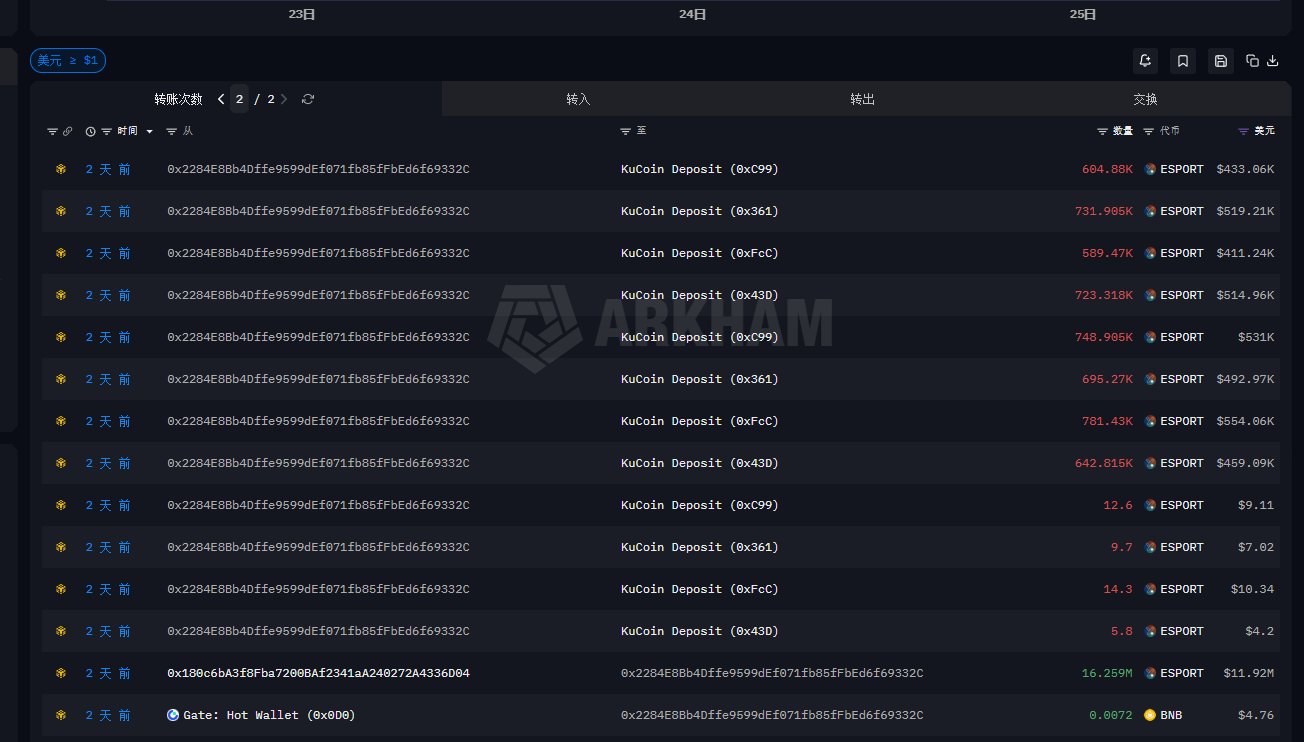Click the alert bell icon
Screen dimensions: 1304x742
(1145, 61)
